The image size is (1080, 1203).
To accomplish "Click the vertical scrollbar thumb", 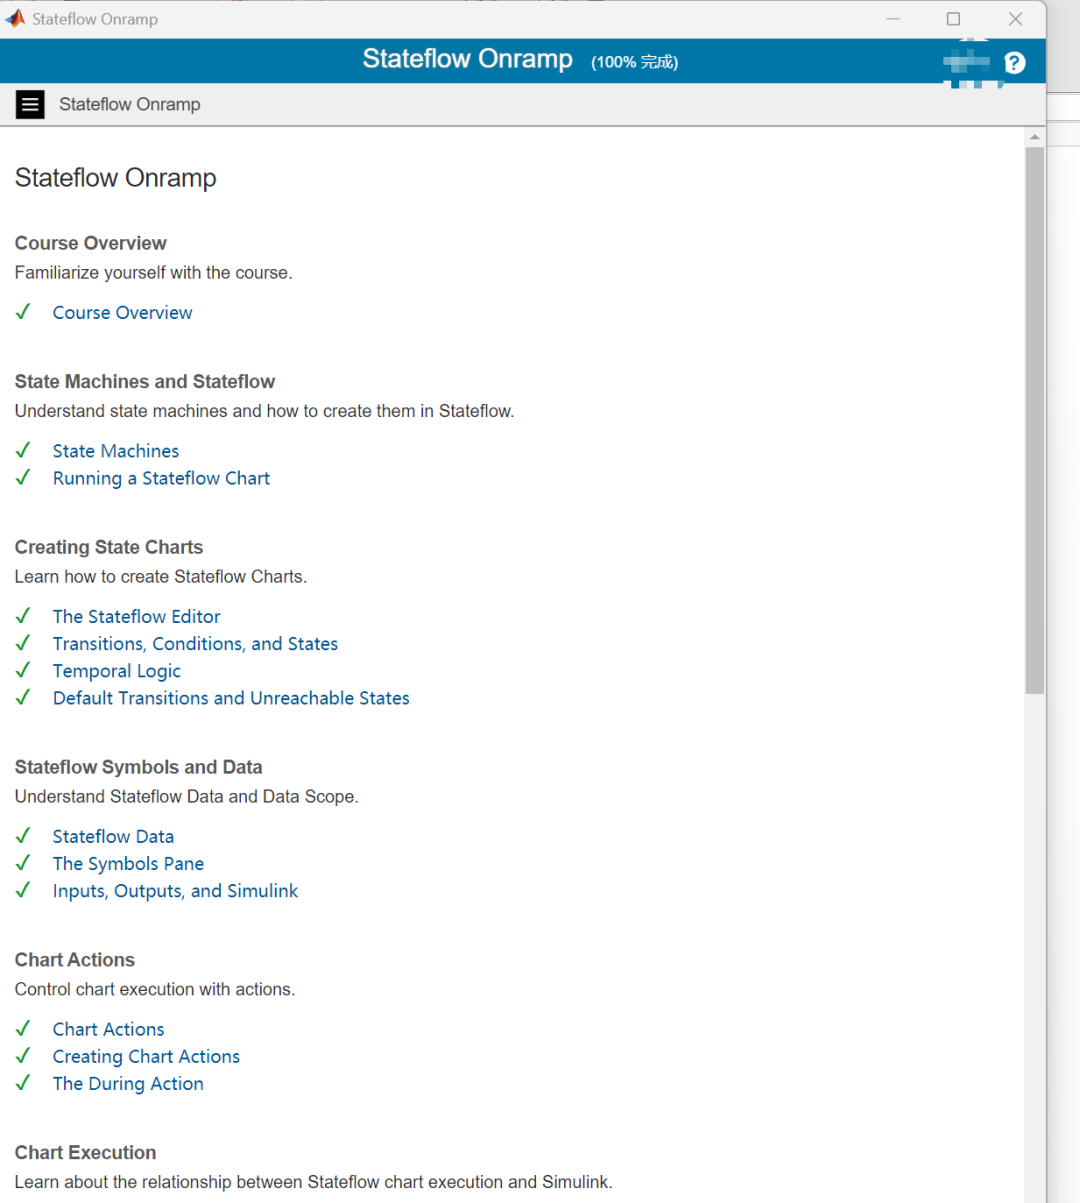I will (x=1034, y=420).
